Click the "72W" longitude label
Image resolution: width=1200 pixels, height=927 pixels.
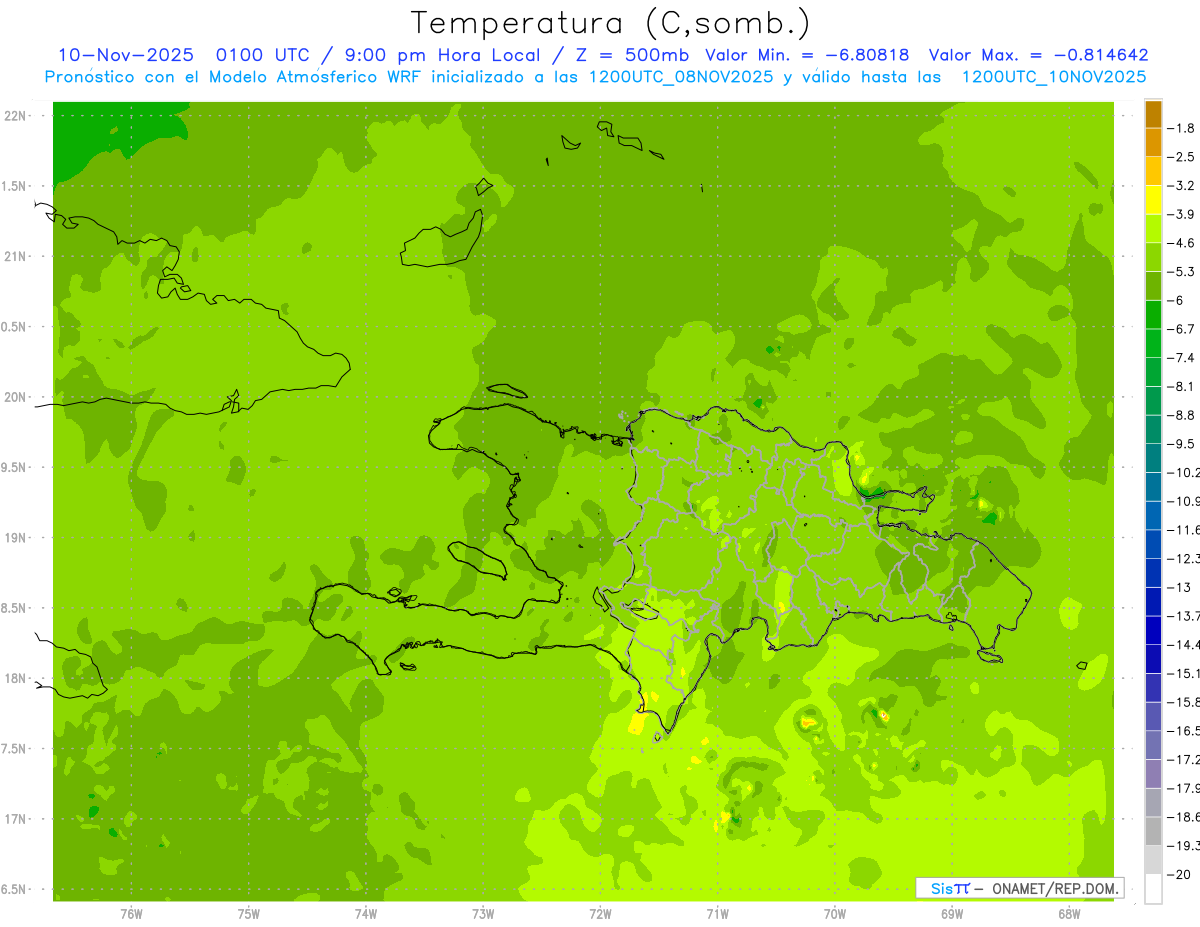click(x=600, y=914)
